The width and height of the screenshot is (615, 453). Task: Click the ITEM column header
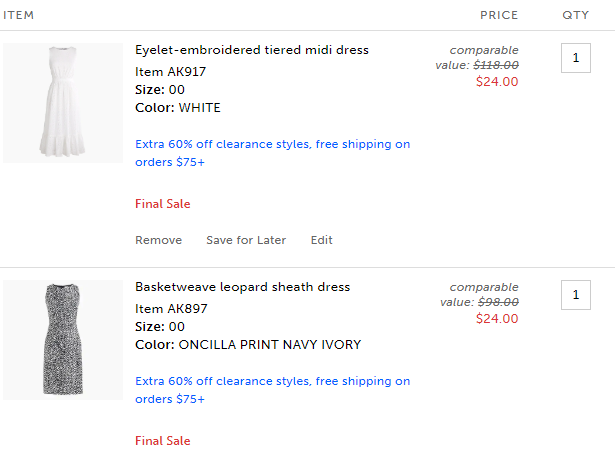point(18,15)
